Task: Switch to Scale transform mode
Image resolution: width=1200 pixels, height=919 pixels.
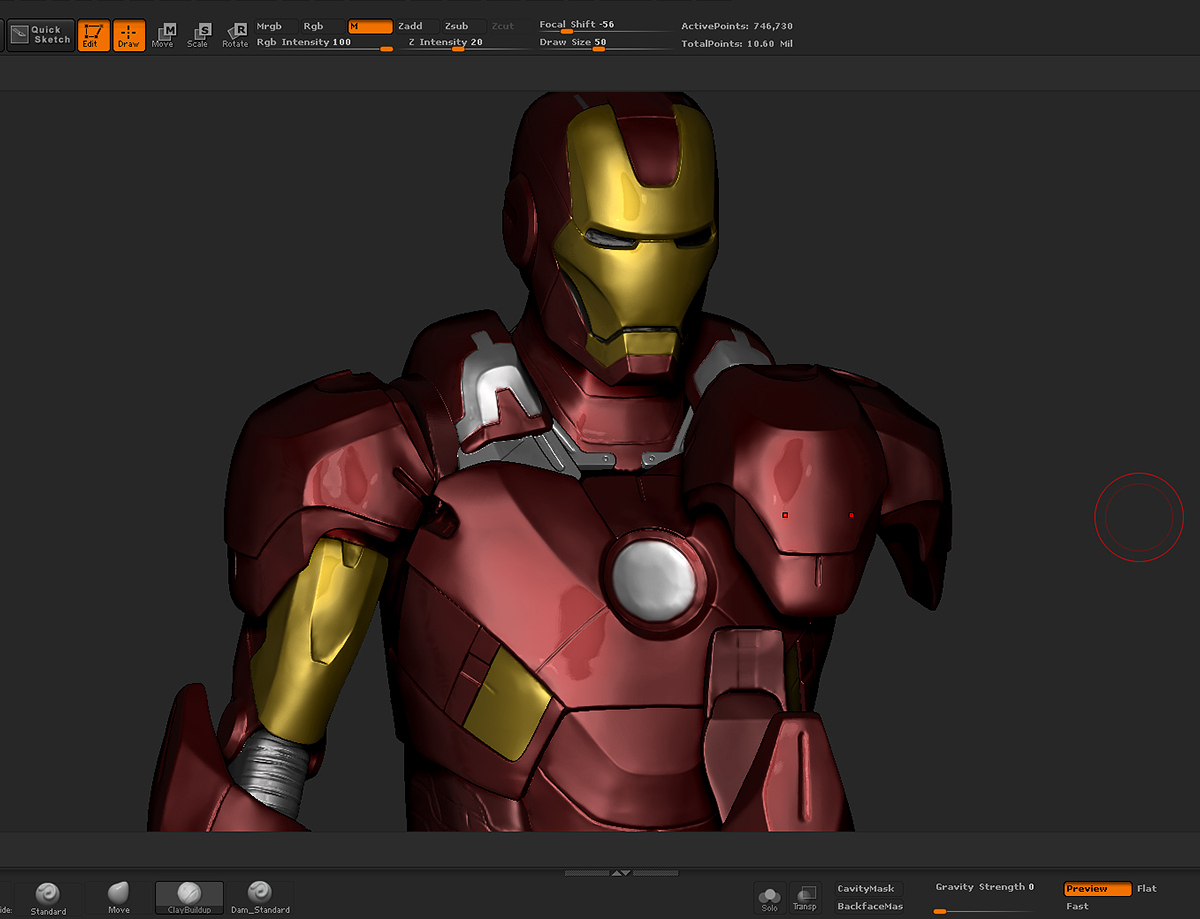Action: (x=199, y=36)
